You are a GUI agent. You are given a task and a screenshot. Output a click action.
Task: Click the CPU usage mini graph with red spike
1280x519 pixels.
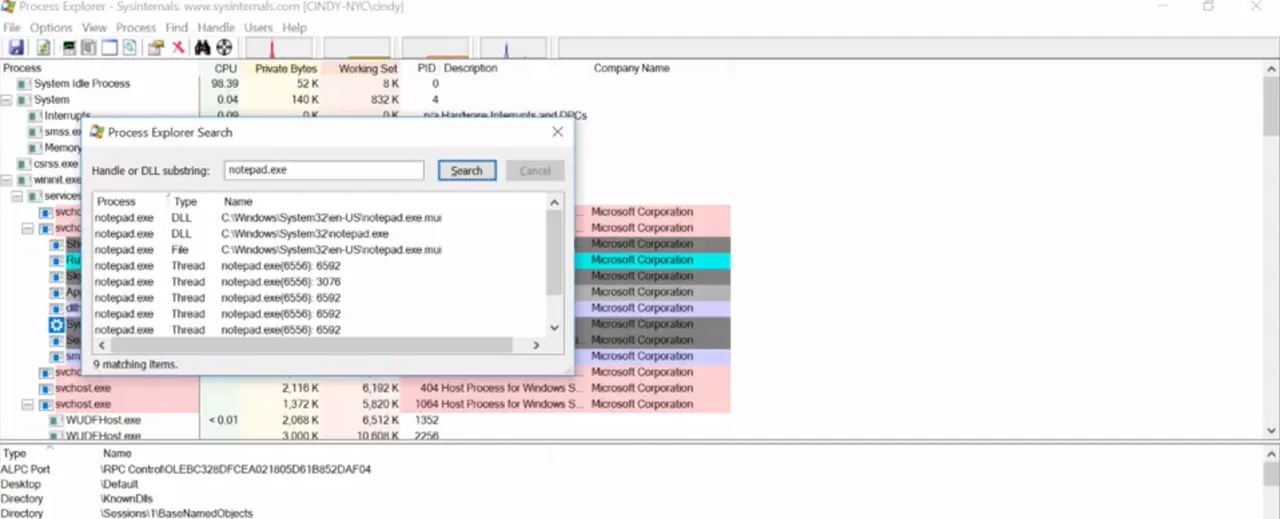pos(280,48)
